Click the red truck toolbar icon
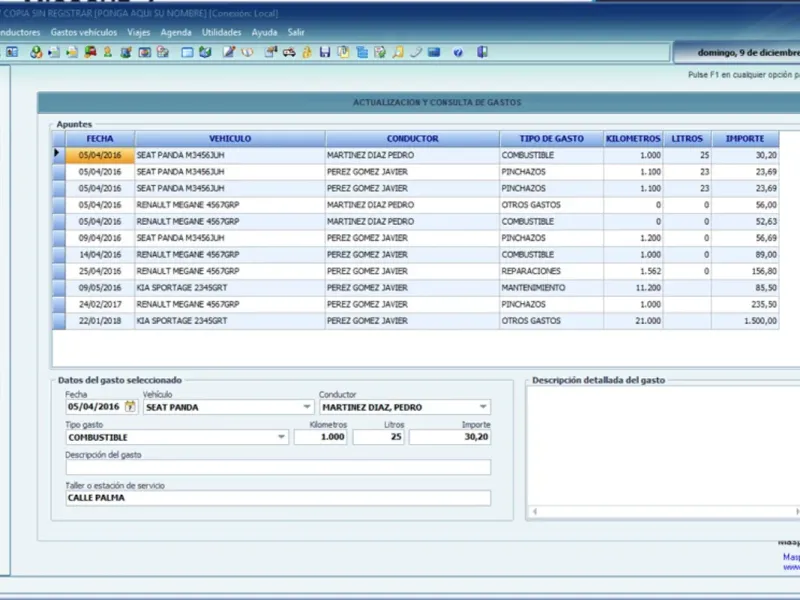 (x=90, y=52)
